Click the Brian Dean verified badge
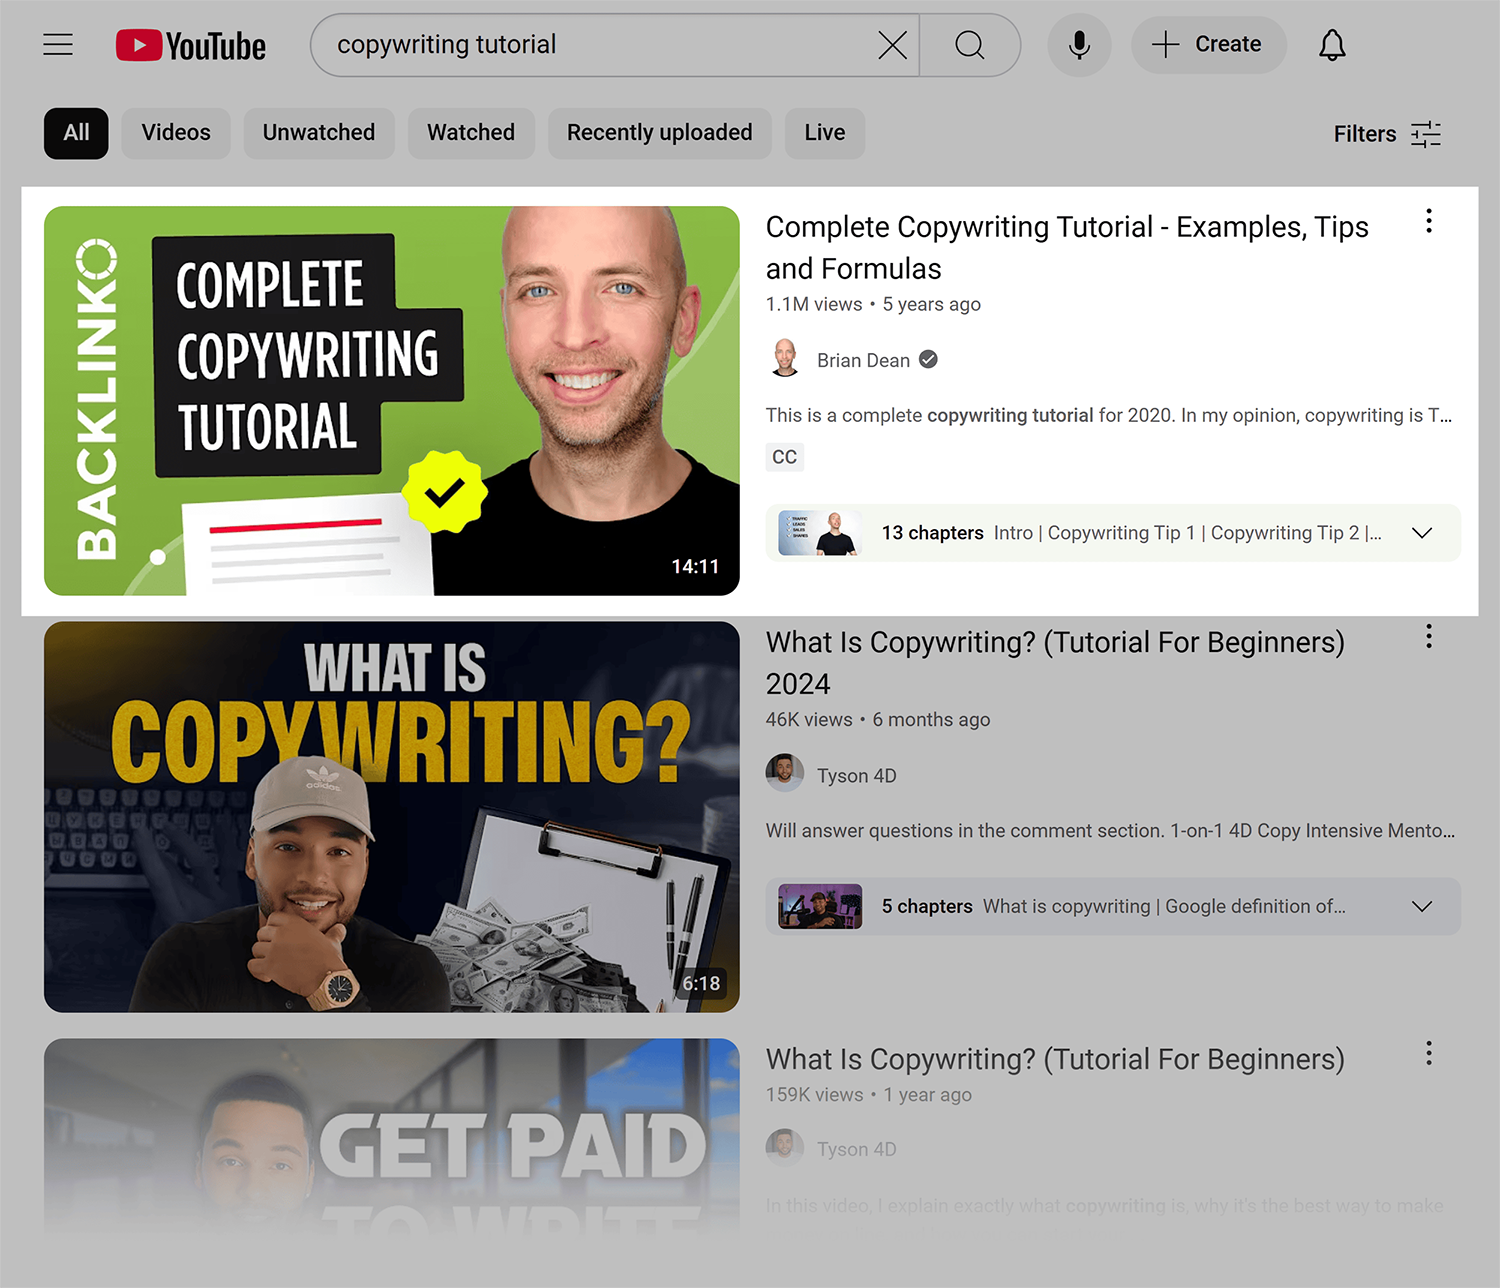The image size is (1500, 1288). click(928, 359)
